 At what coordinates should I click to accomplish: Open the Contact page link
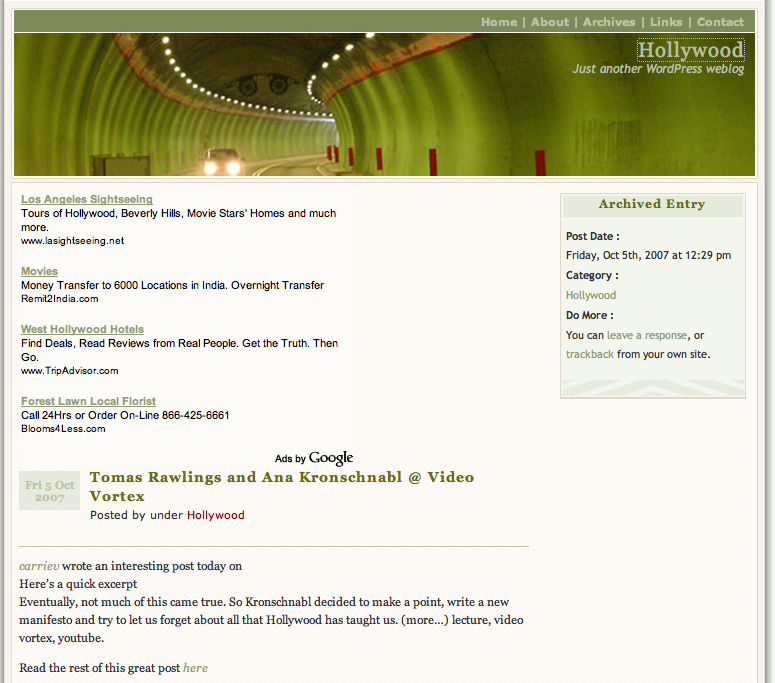(720, 22)
